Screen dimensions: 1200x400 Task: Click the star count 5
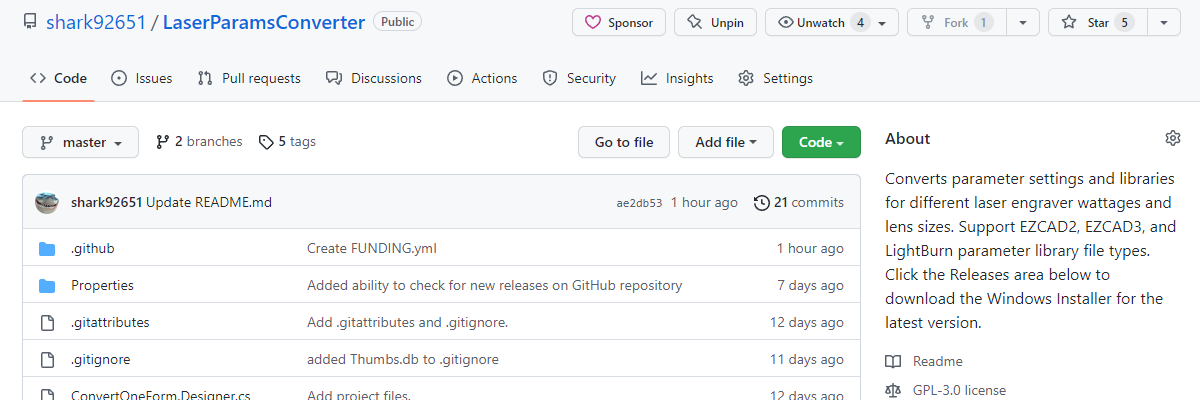[1125, 22]
